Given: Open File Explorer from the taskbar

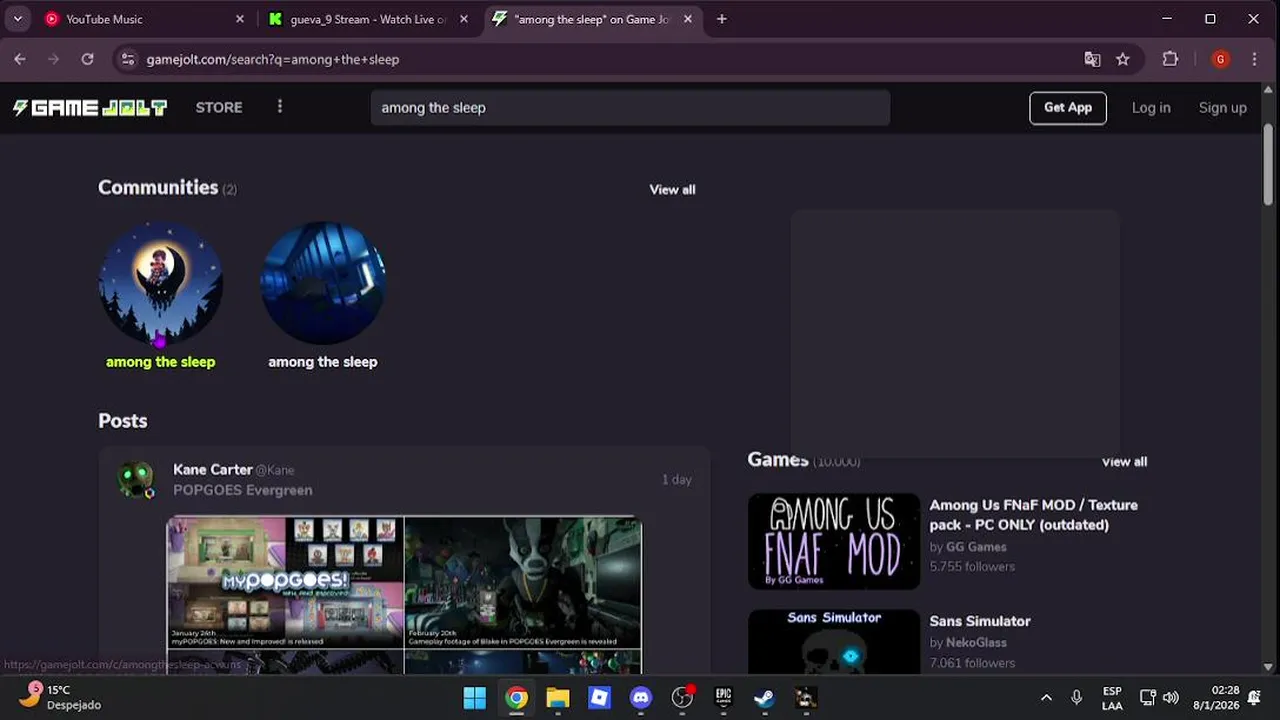Looking at the screenshot, I should (558, 697).
